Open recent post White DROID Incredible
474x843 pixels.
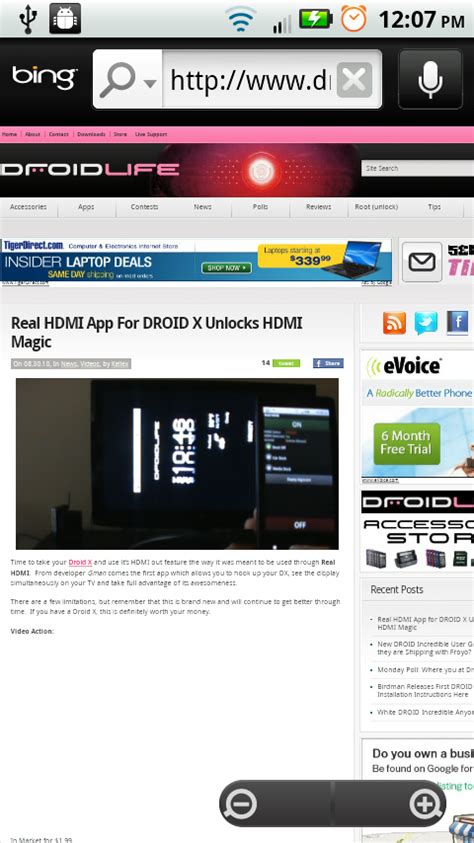click(425, 712)
